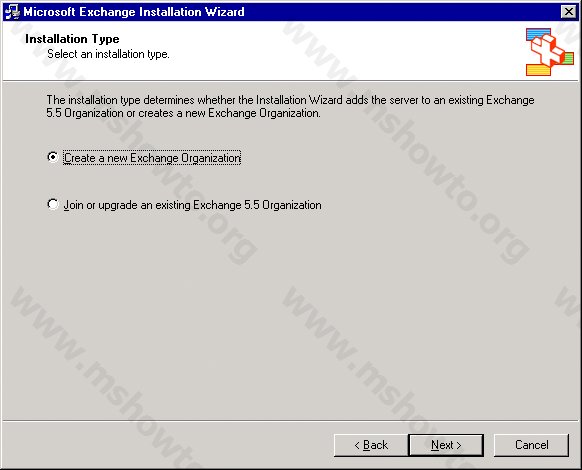
Task: Proceed with the Next button
Action: point(446,445)
